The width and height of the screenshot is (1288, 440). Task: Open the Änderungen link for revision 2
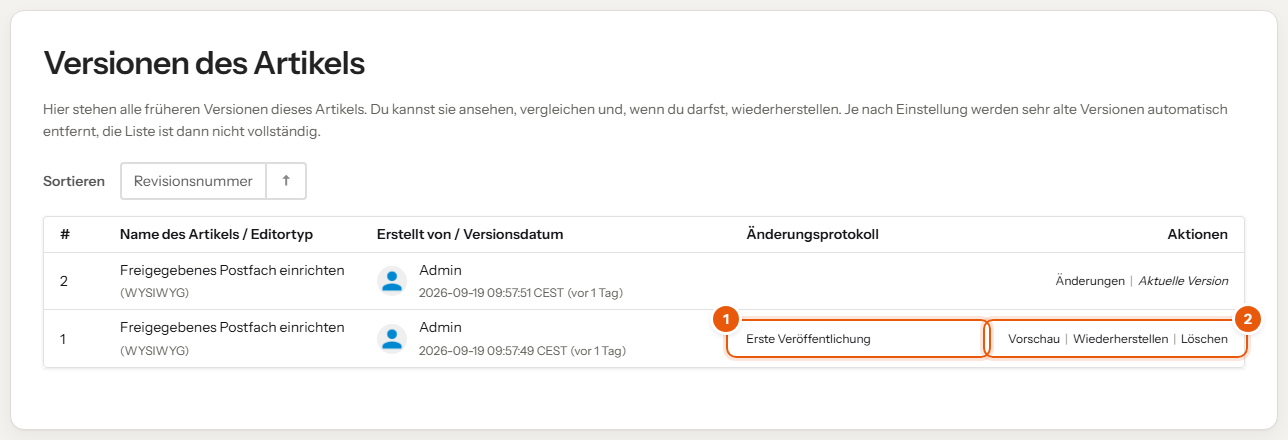point(1090,281)
